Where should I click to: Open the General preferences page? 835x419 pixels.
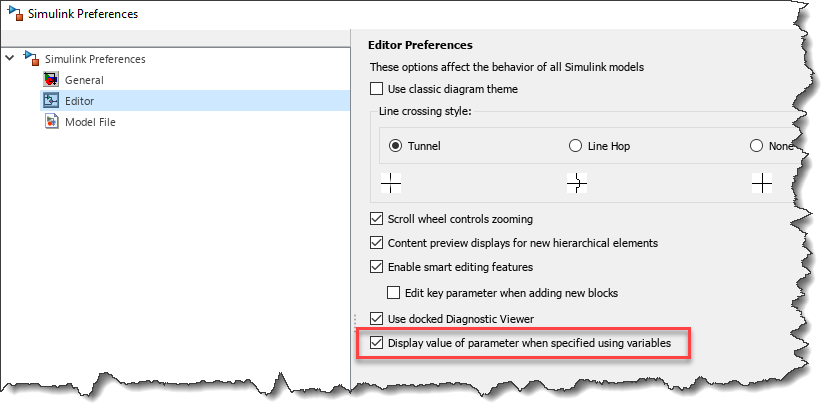pos(84,80)
